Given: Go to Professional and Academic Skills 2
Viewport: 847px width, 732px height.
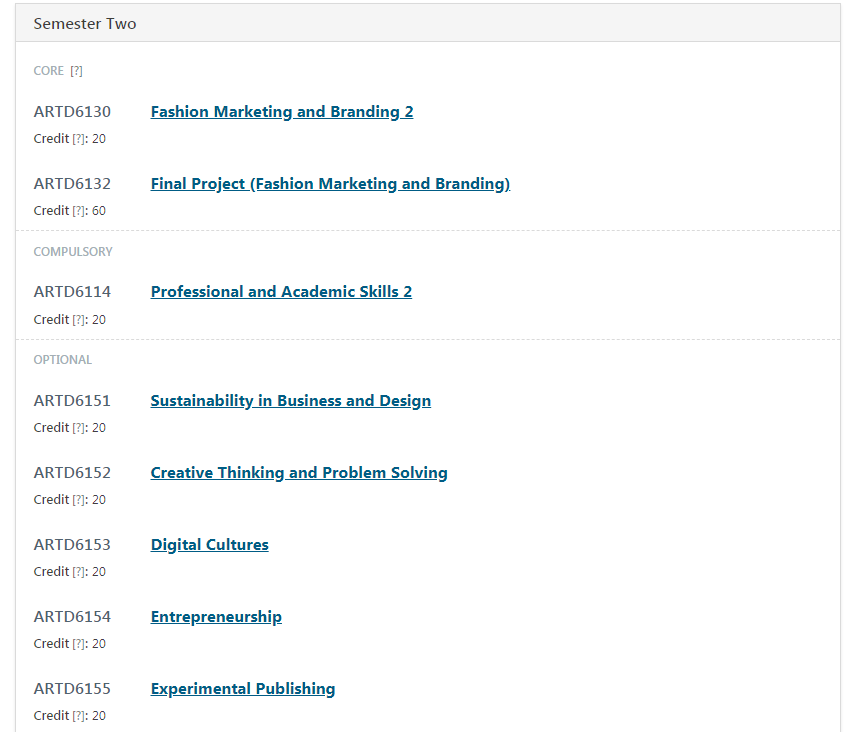Looking at the screenshot, I should tap(281, 292).
